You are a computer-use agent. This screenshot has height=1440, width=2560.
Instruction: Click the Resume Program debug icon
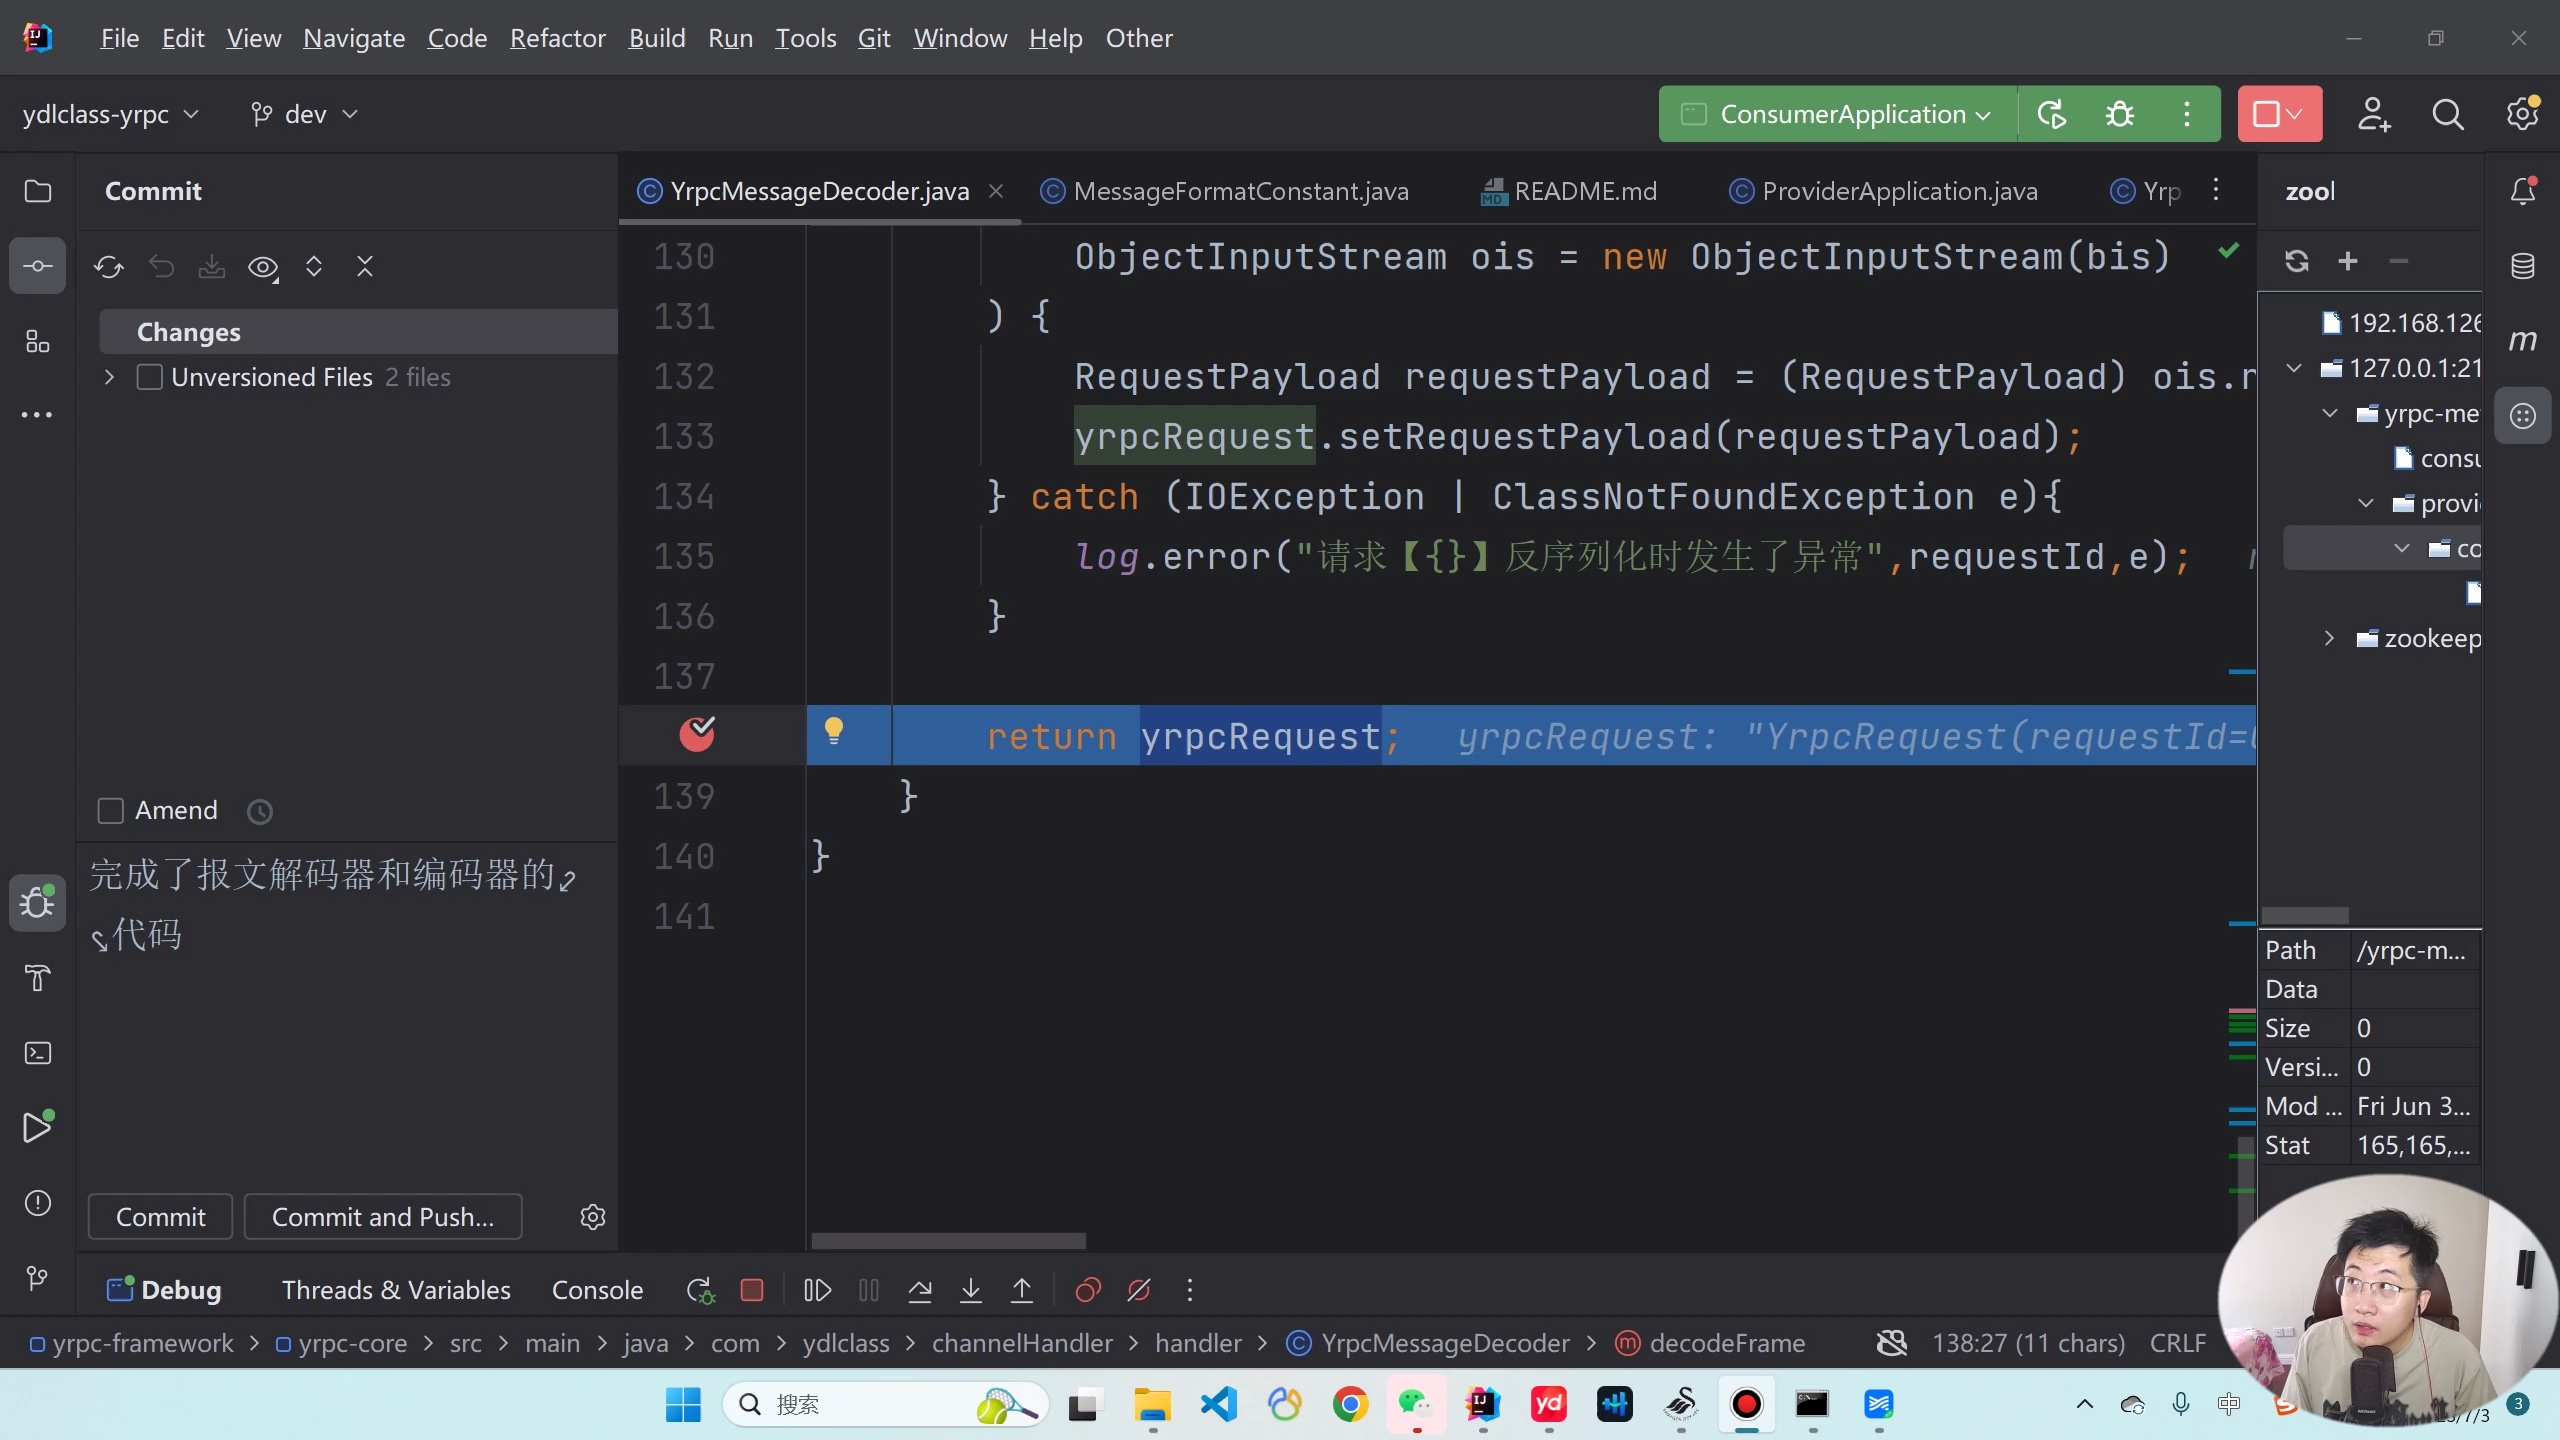(x=817, y=1290)
